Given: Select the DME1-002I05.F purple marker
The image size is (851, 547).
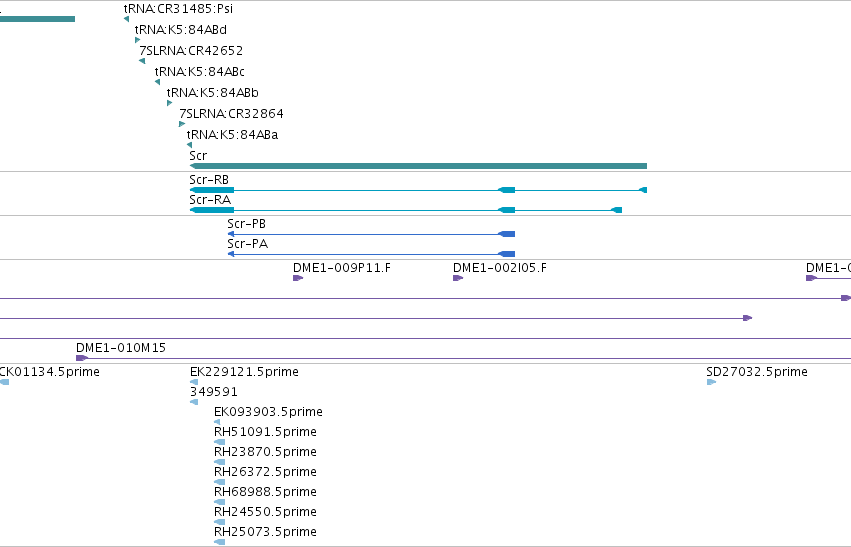Looking at the screenshot, I should 458,278.
